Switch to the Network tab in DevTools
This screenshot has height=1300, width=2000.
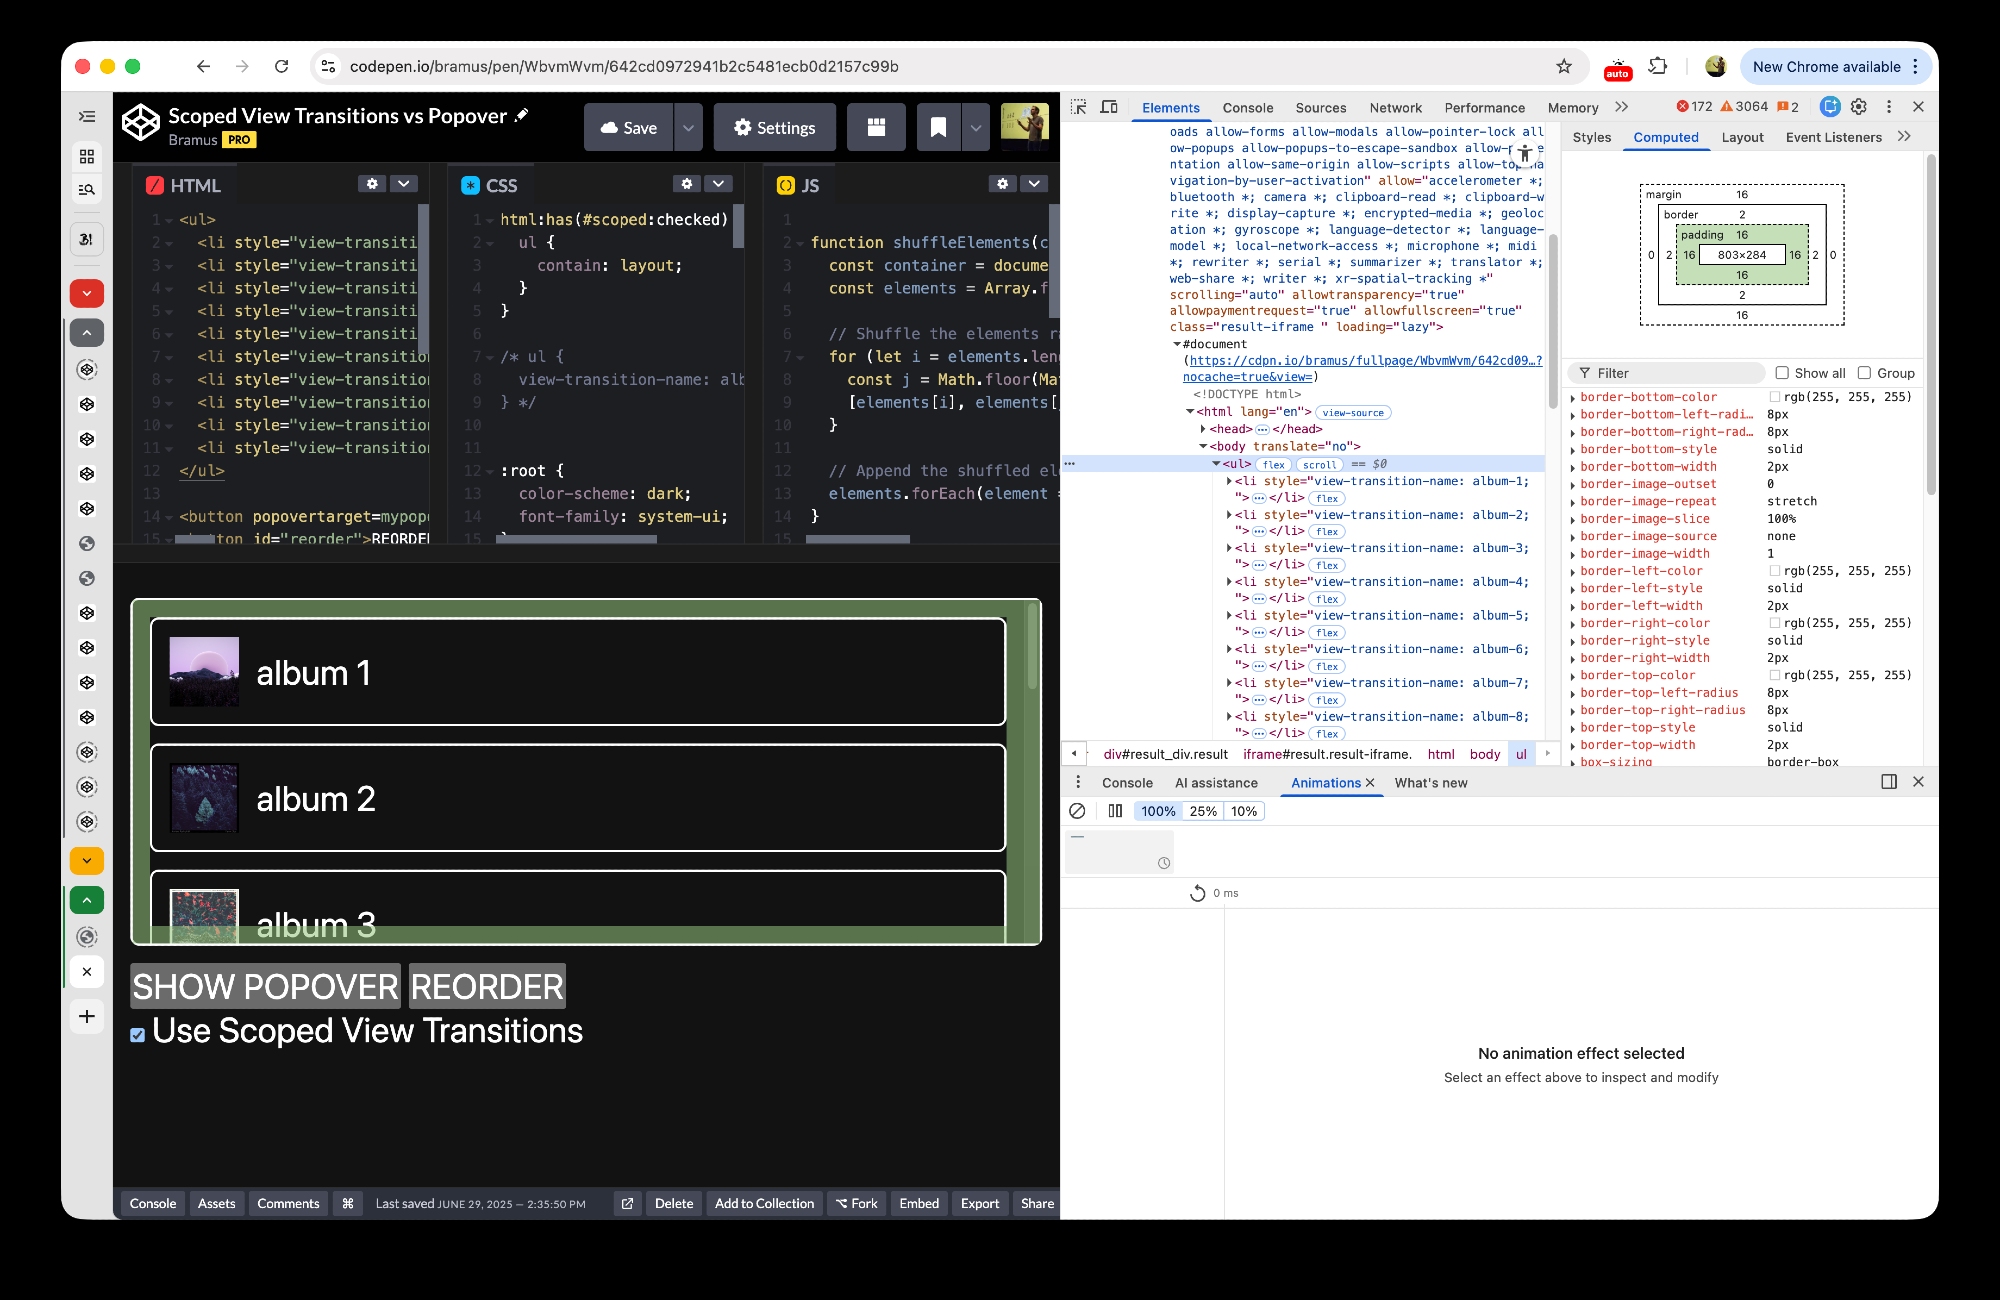click(x=1395, y=108)
